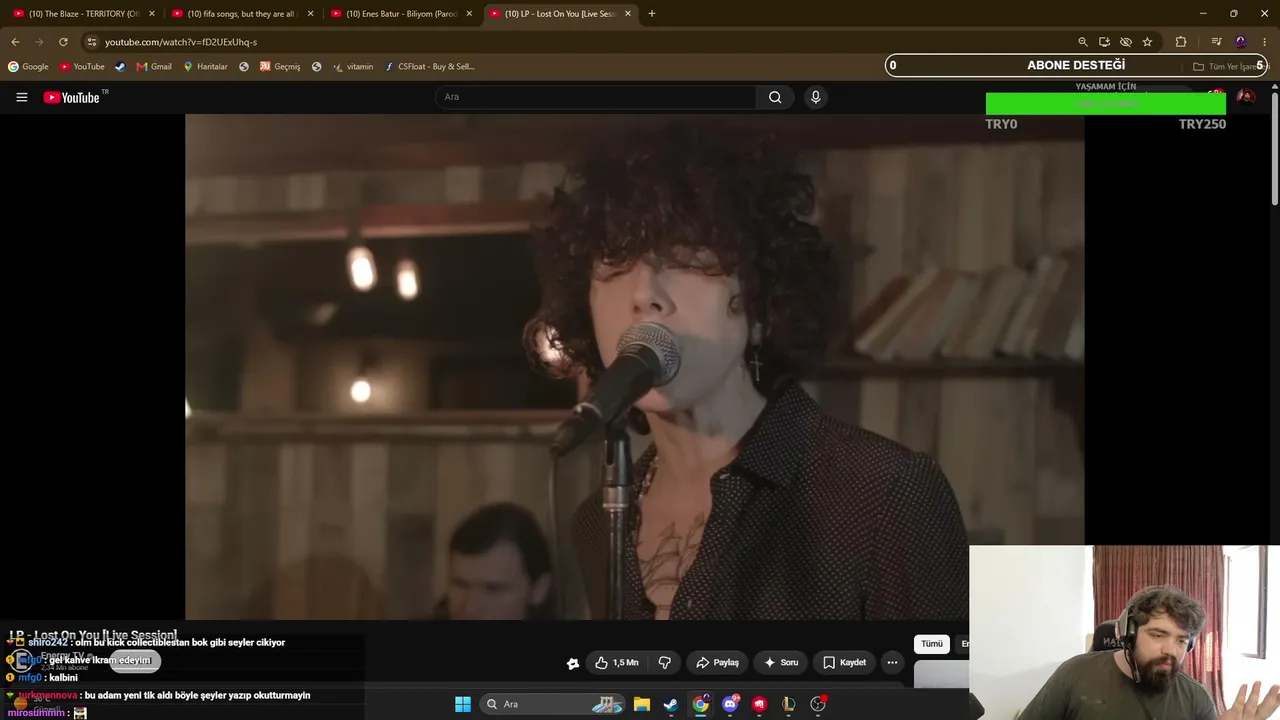
Task: Select the Tümü filter chip
Action: tap(931, 644)
